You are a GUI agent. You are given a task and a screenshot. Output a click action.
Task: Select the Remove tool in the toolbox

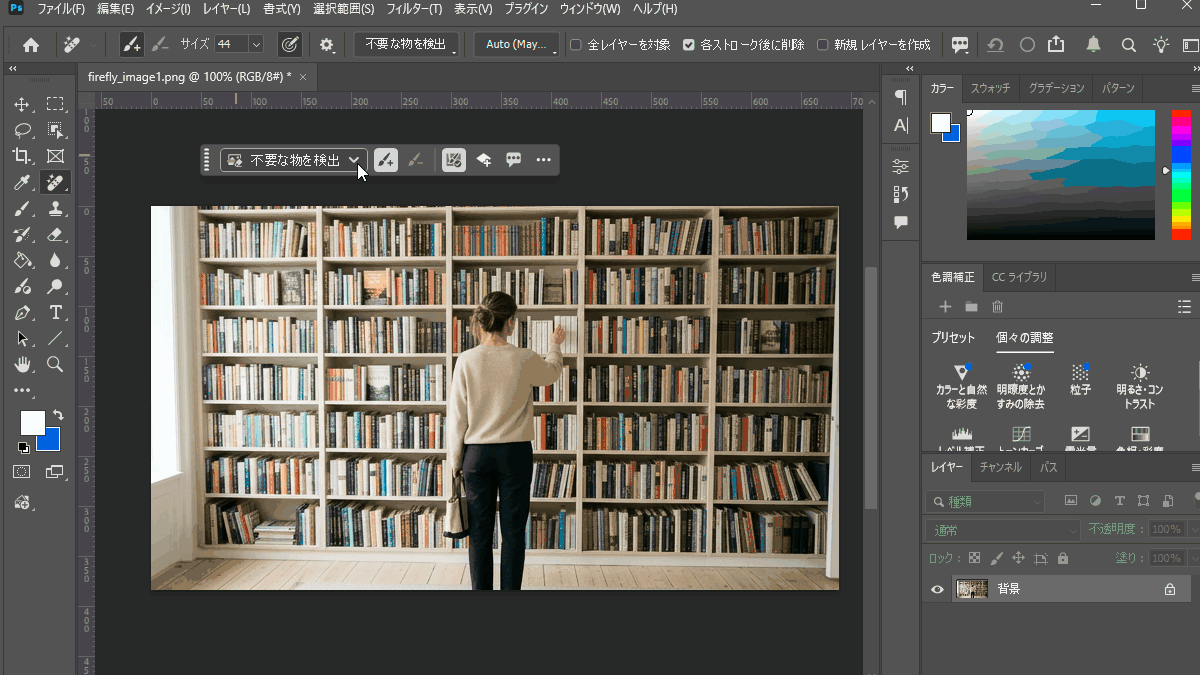coord(55,183)
